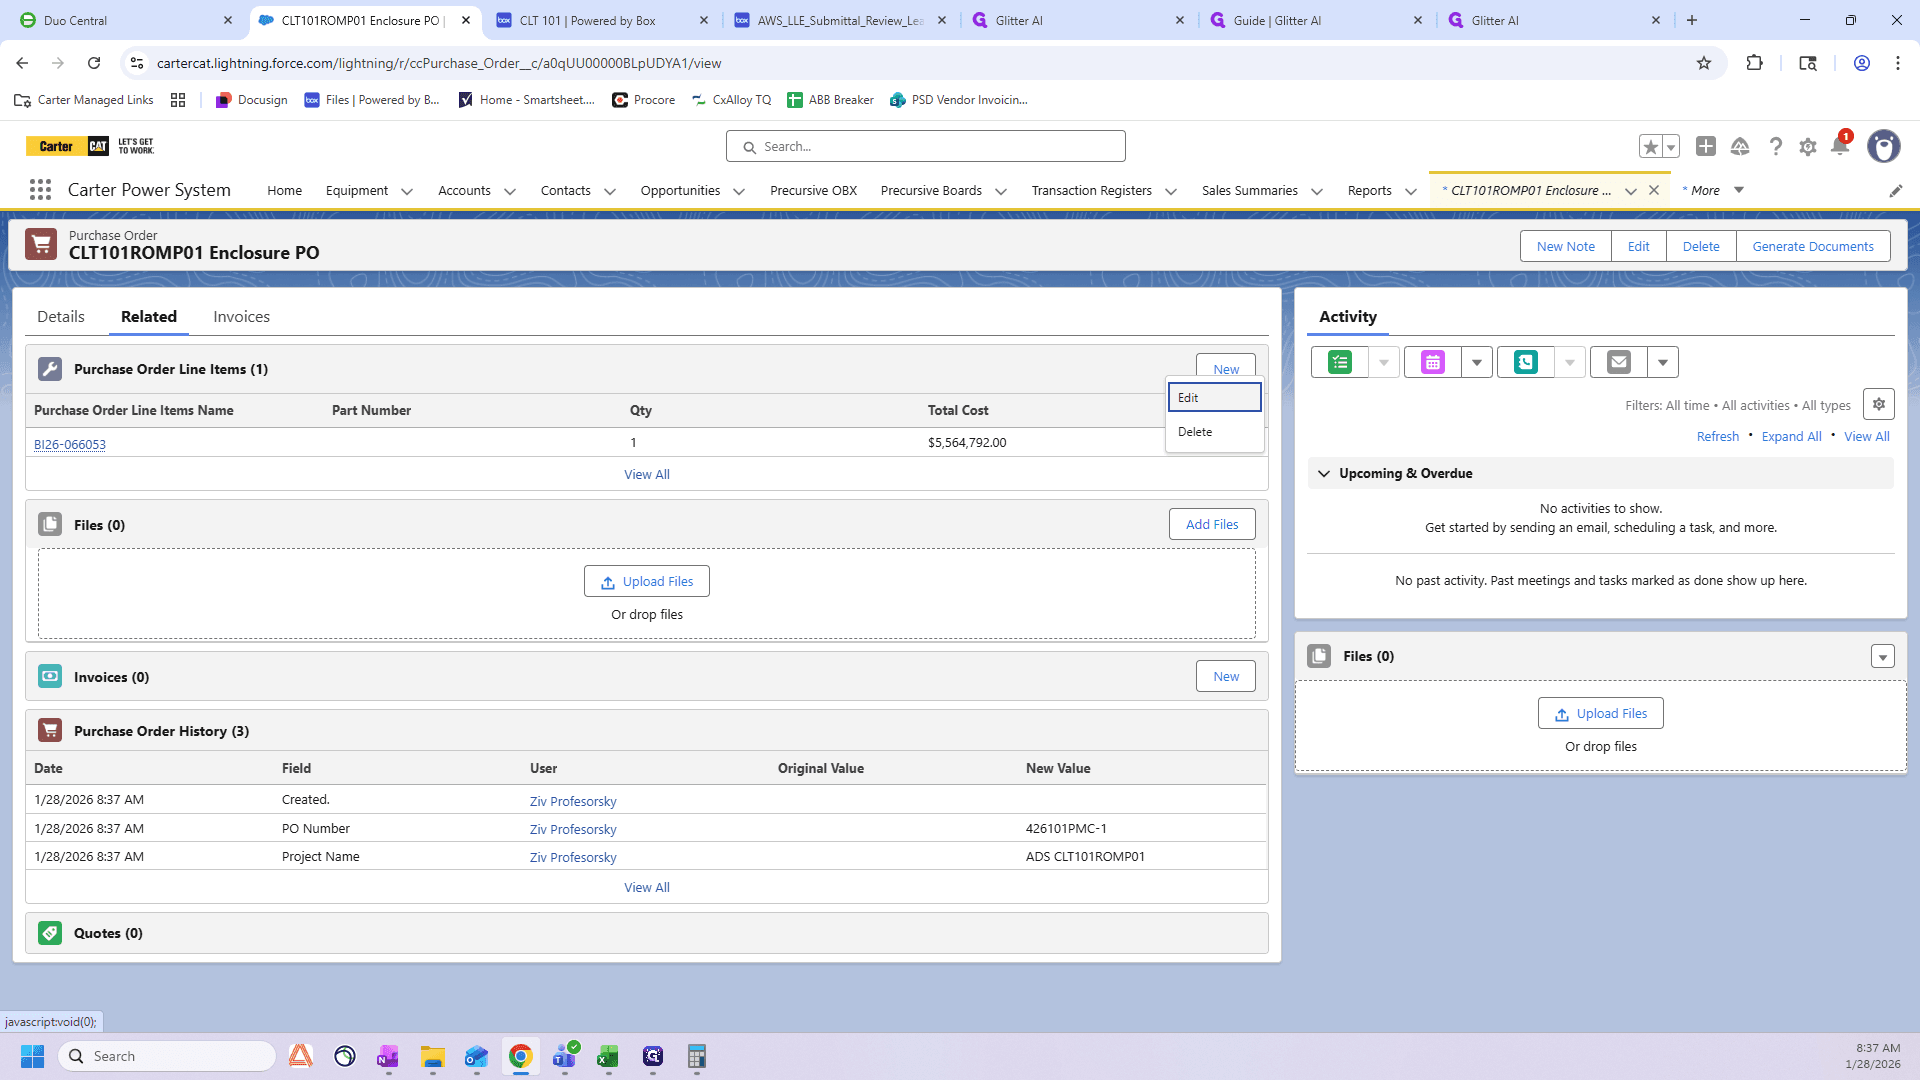The image size is (1920, 1080).
Task: Click the Guidance Center trailhead icon
Action: 1740,146
